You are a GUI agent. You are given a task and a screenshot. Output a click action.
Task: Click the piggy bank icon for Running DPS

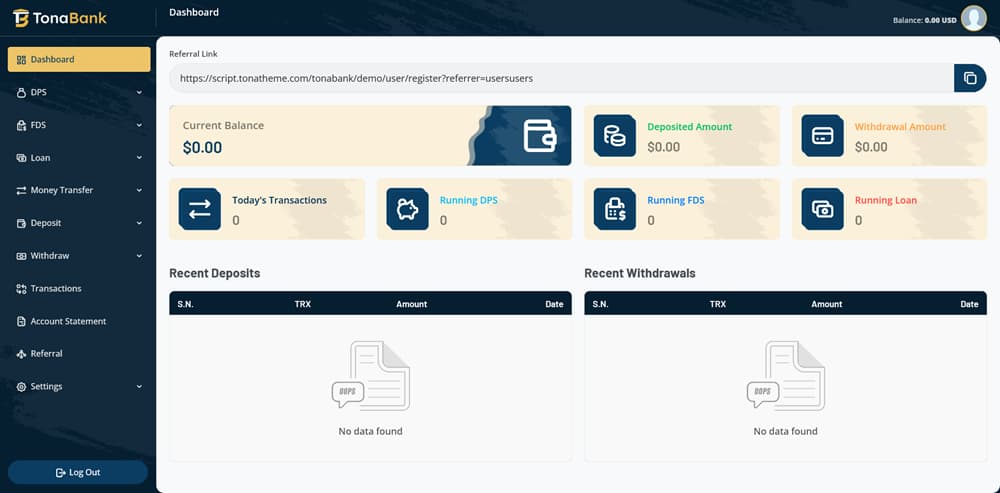(x=408, y=209)
